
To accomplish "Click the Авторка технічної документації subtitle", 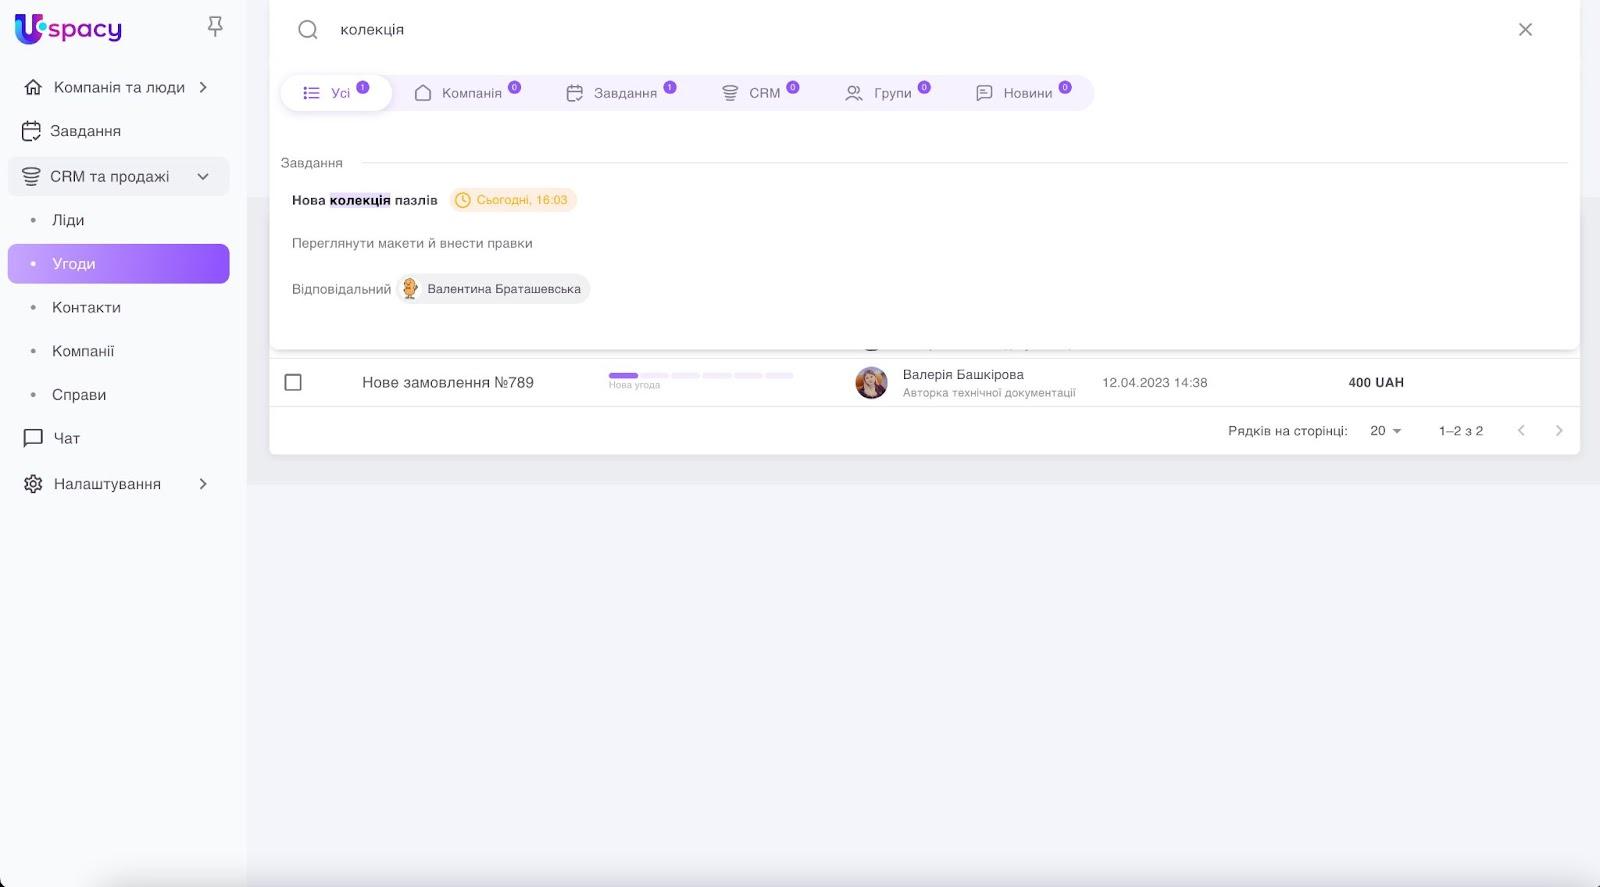I will click(x=989, y=393).
